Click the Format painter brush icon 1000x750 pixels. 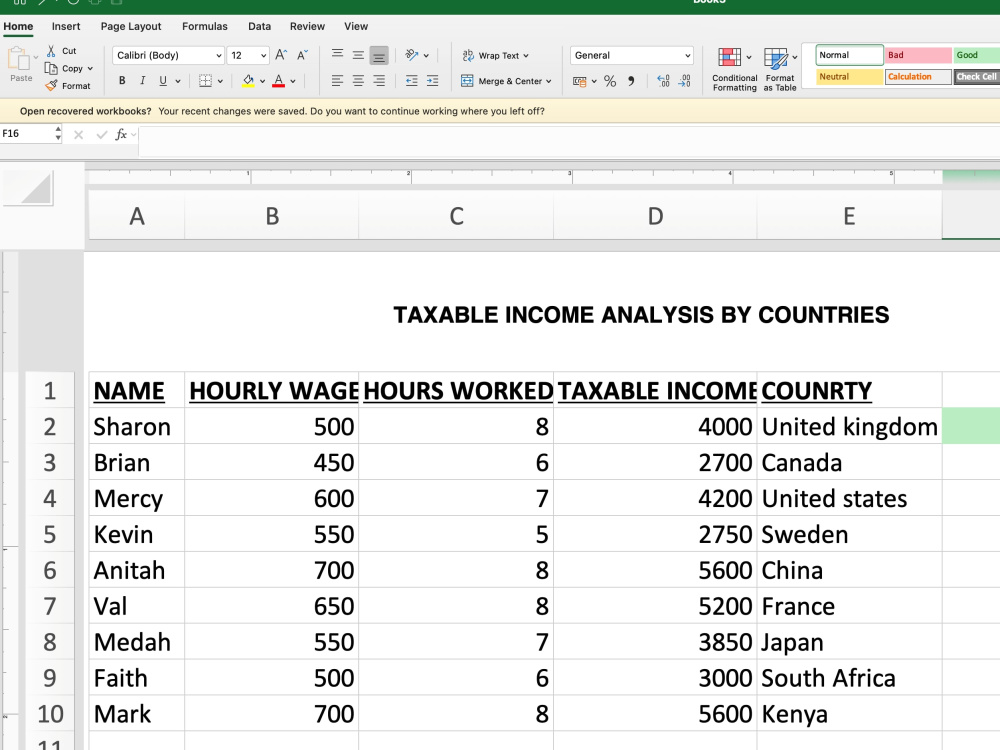click(51, 85)
